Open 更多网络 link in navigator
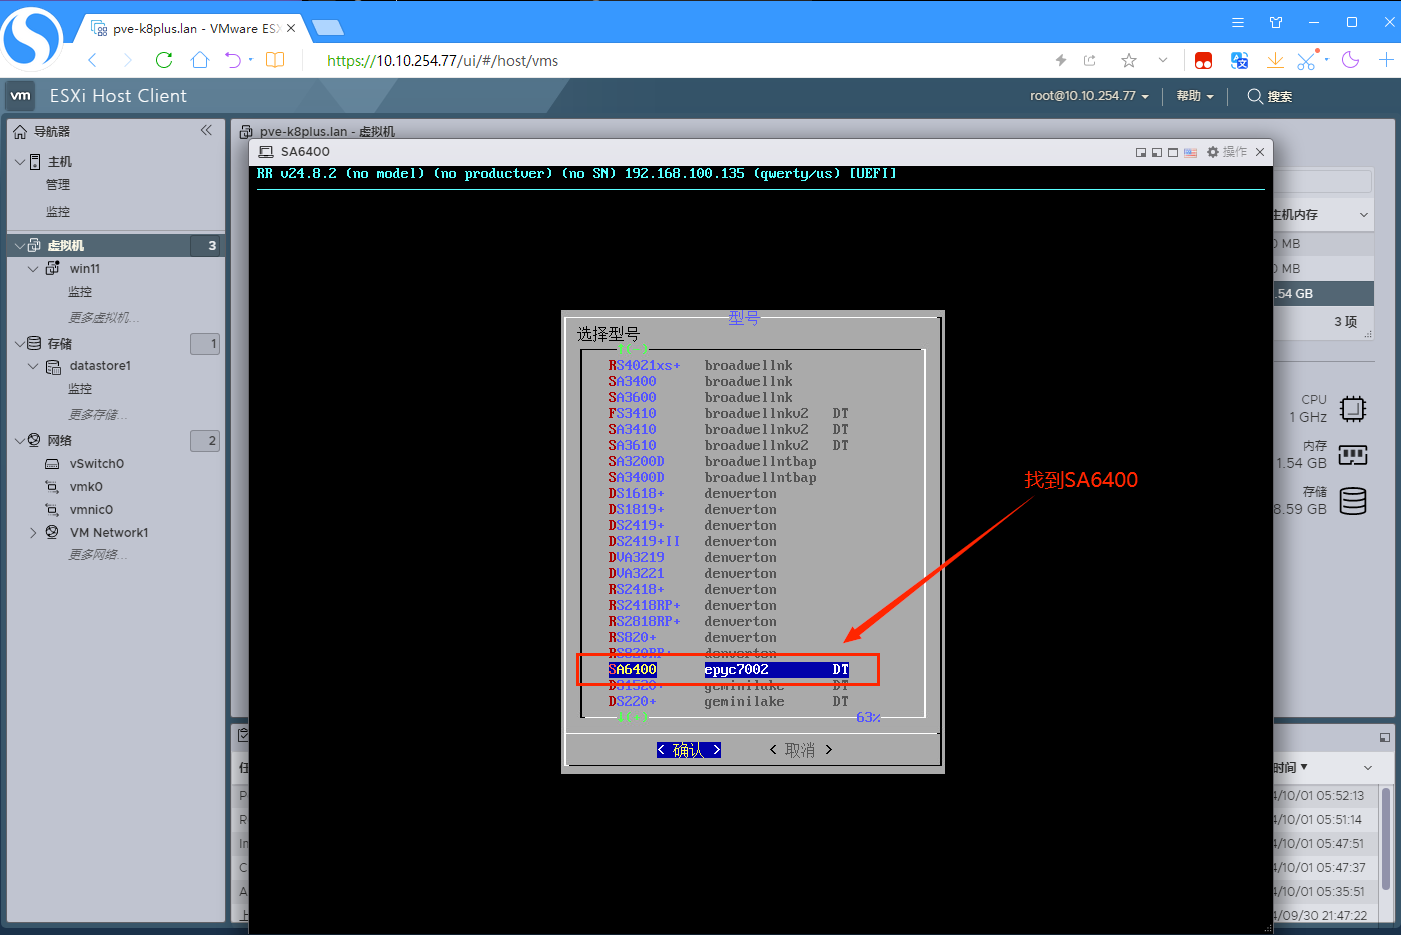1401x935 pixels. click(x=98, y=555)
